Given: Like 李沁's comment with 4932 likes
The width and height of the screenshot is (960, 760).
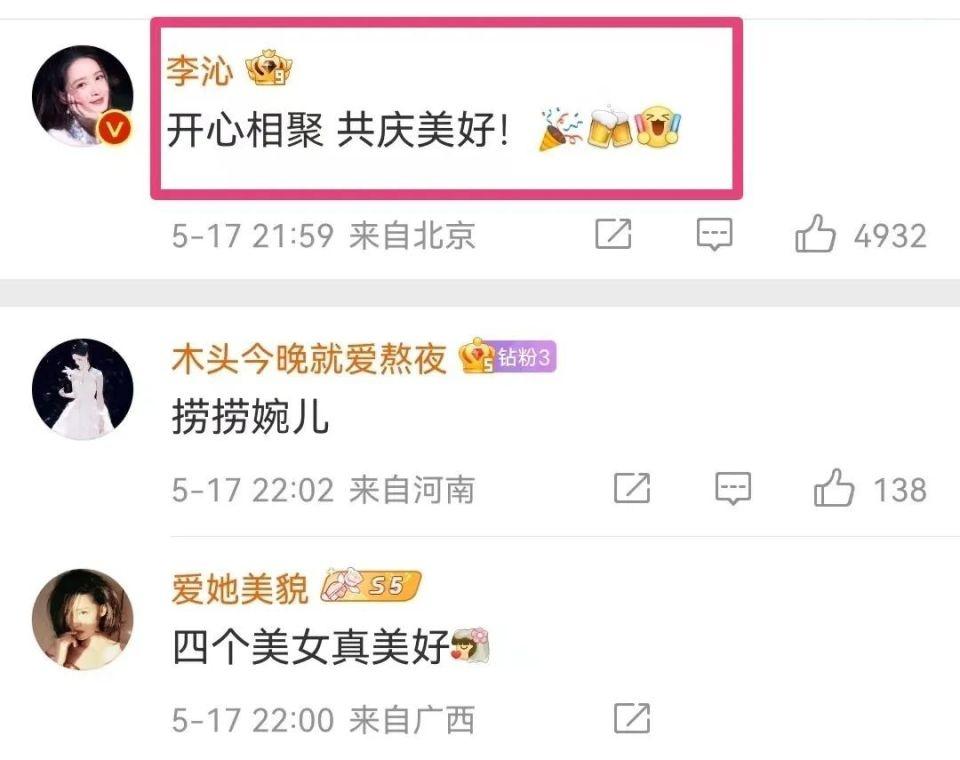Looking at the screenshot, I should [860, 234].
